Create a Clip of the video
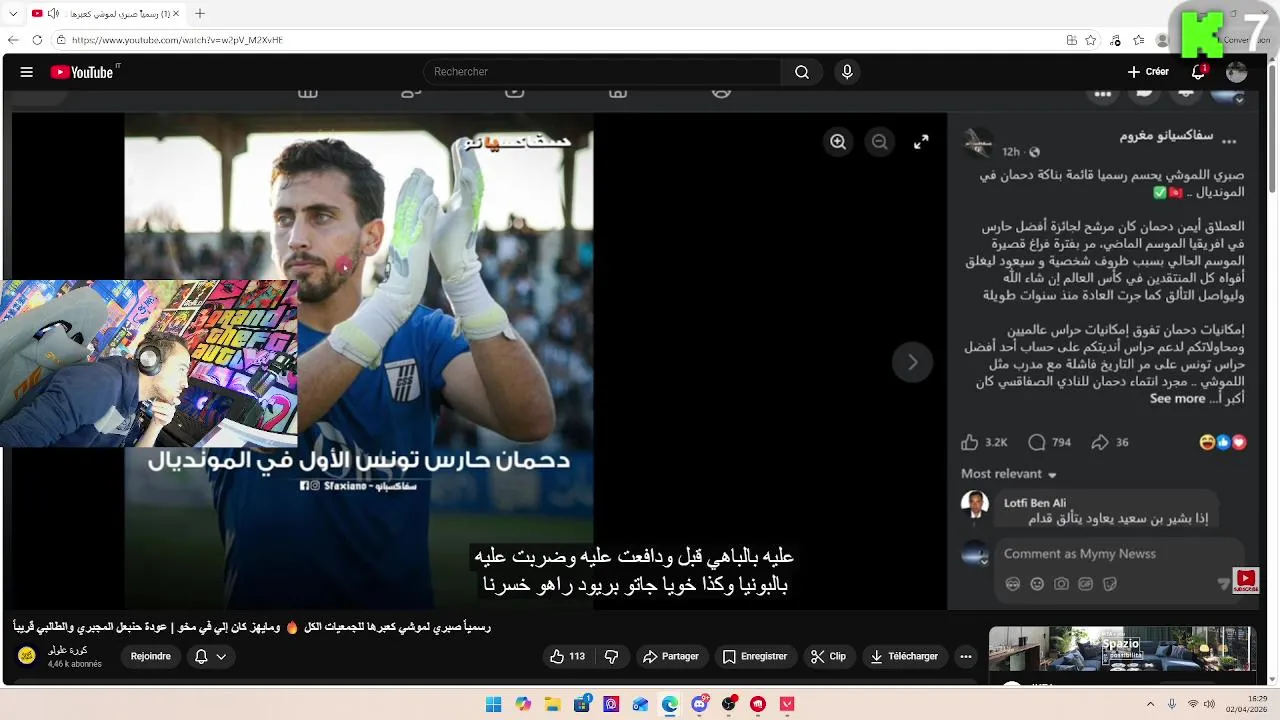1280x720 pixels. [x=828, y=656]
